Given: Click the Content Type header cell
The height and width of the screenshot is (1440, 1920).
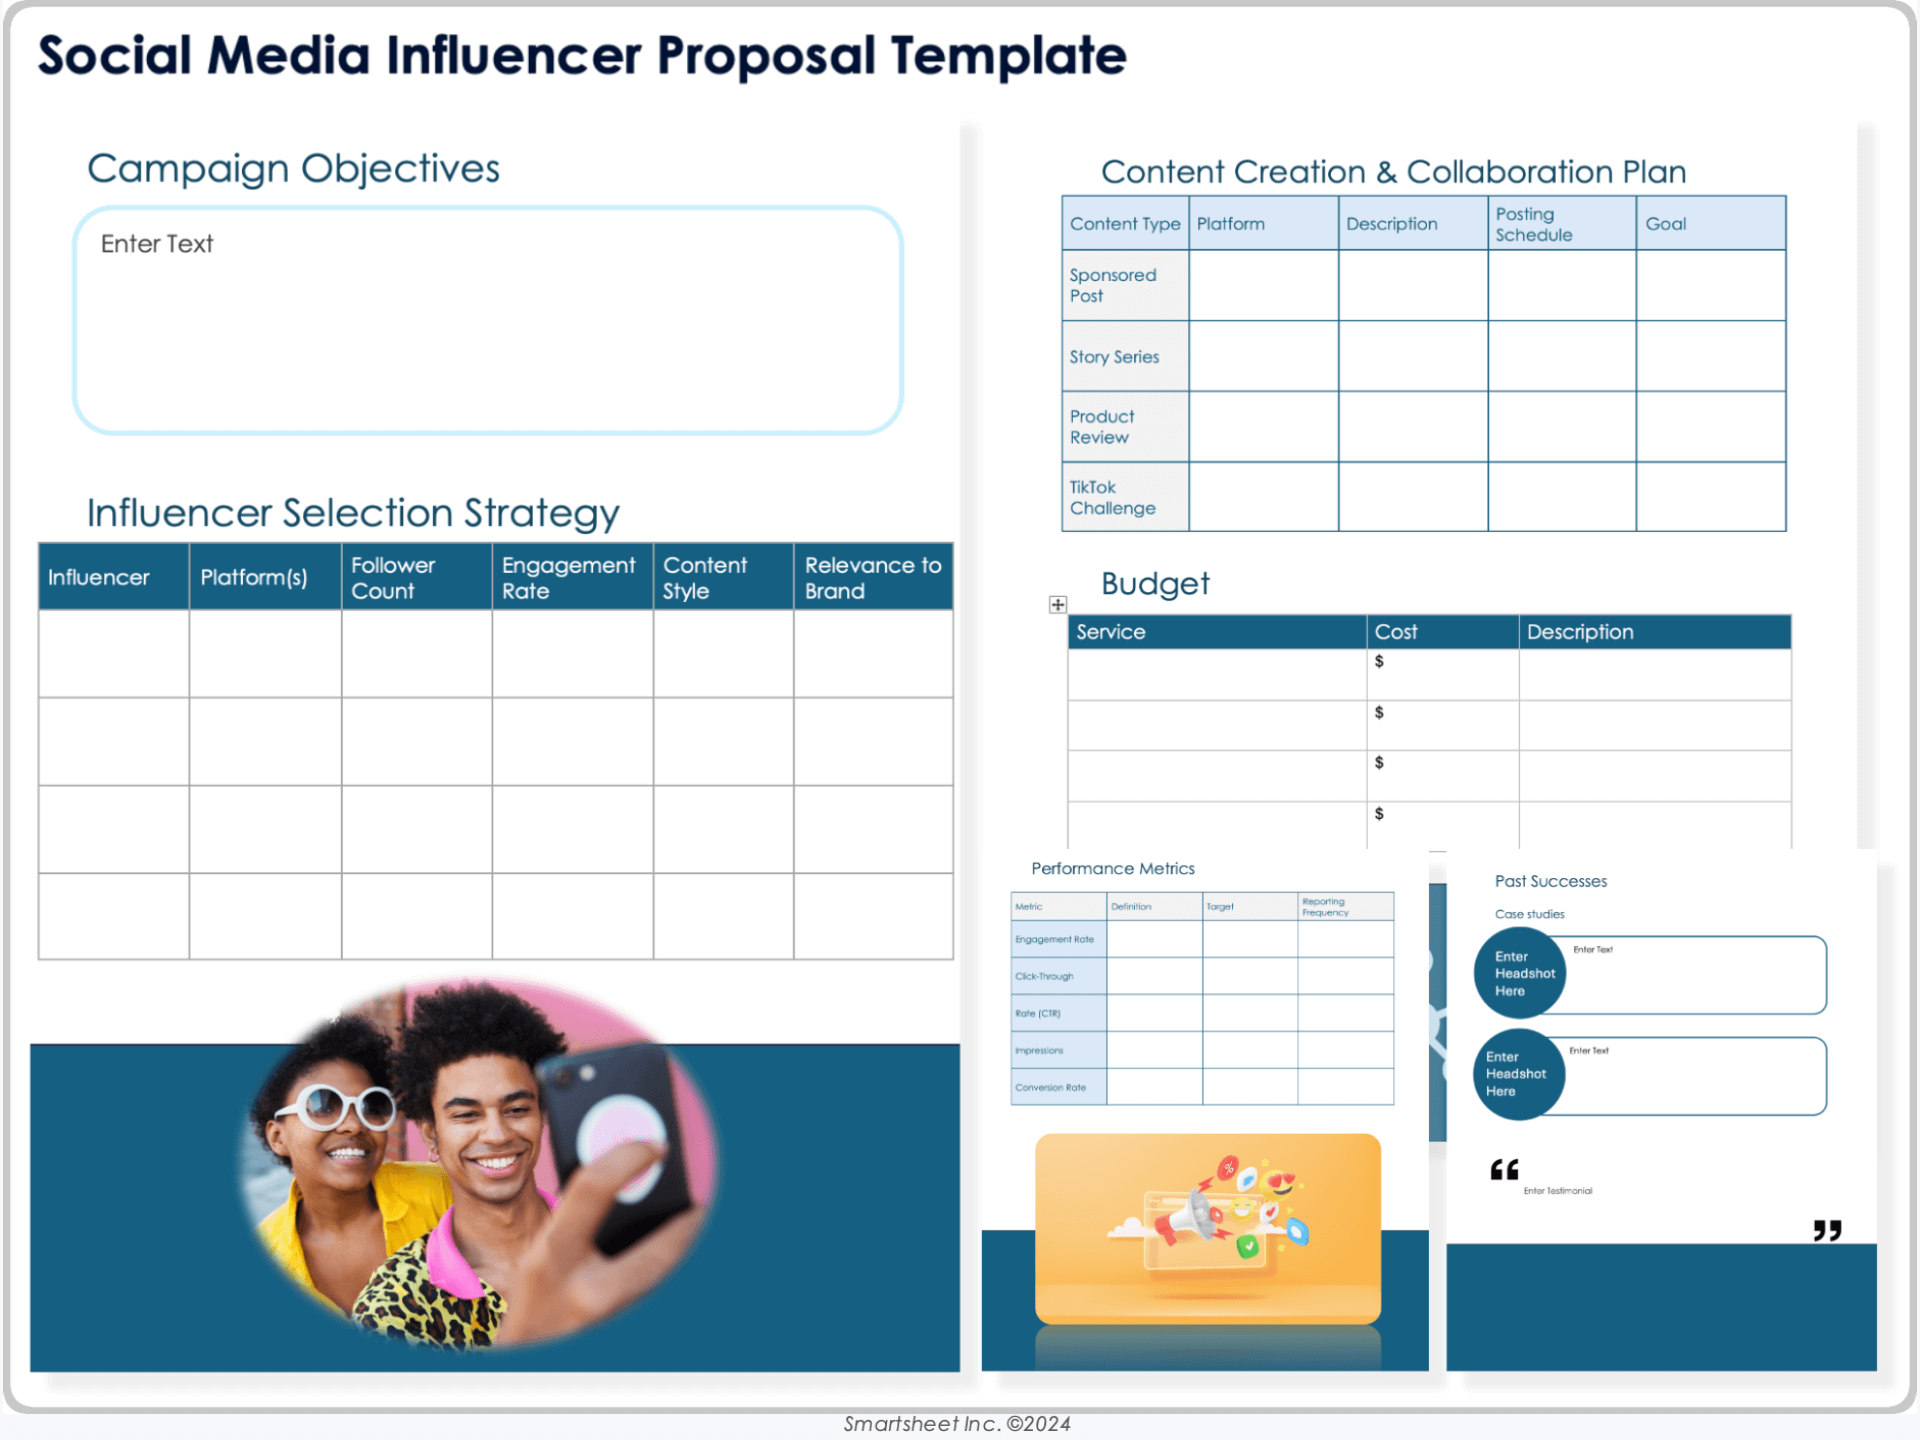Looking at the screenshot, I should coord(1125,223).
